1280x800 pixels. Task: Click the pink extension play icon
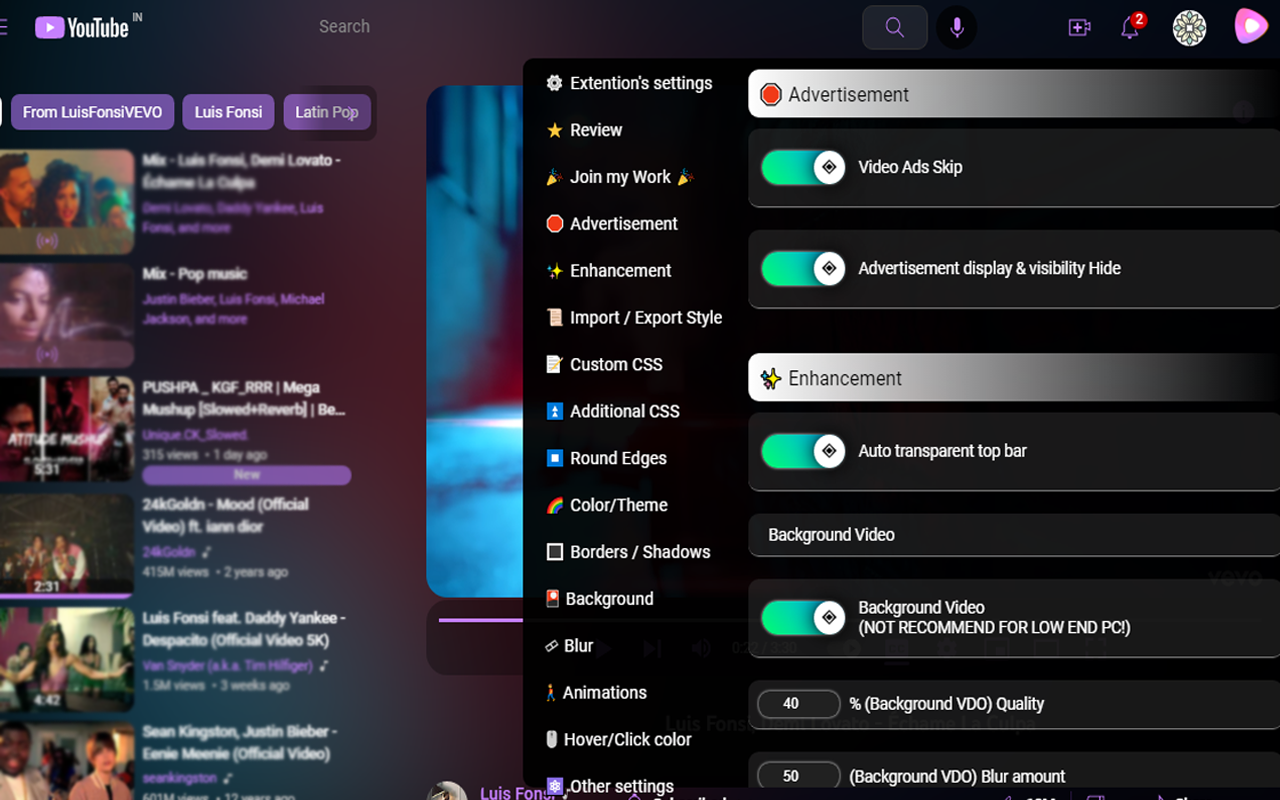(1250, 26)
